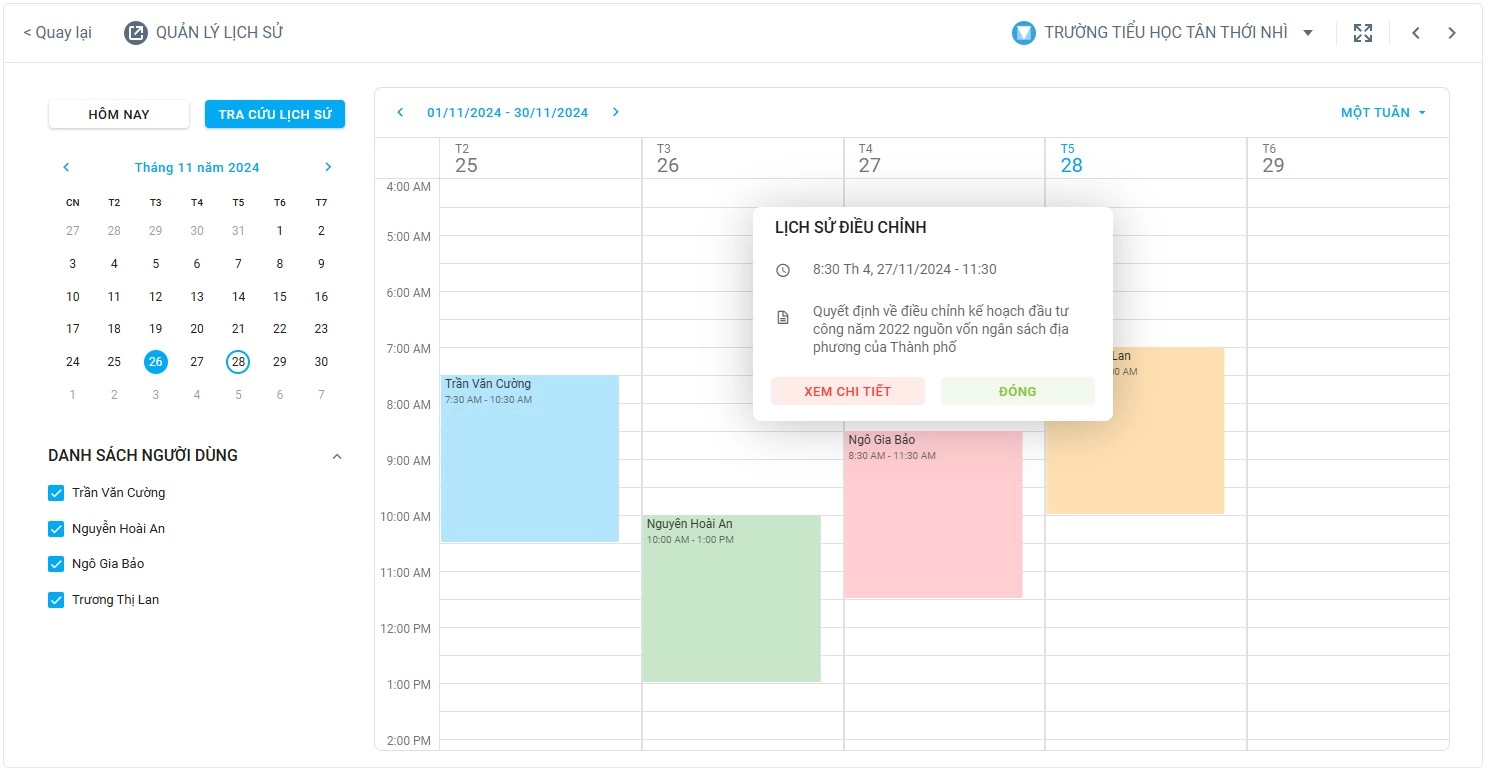1486x773 pixels.
Task: Go to previous page using header left arrow
Action: tap(1416, 33)
